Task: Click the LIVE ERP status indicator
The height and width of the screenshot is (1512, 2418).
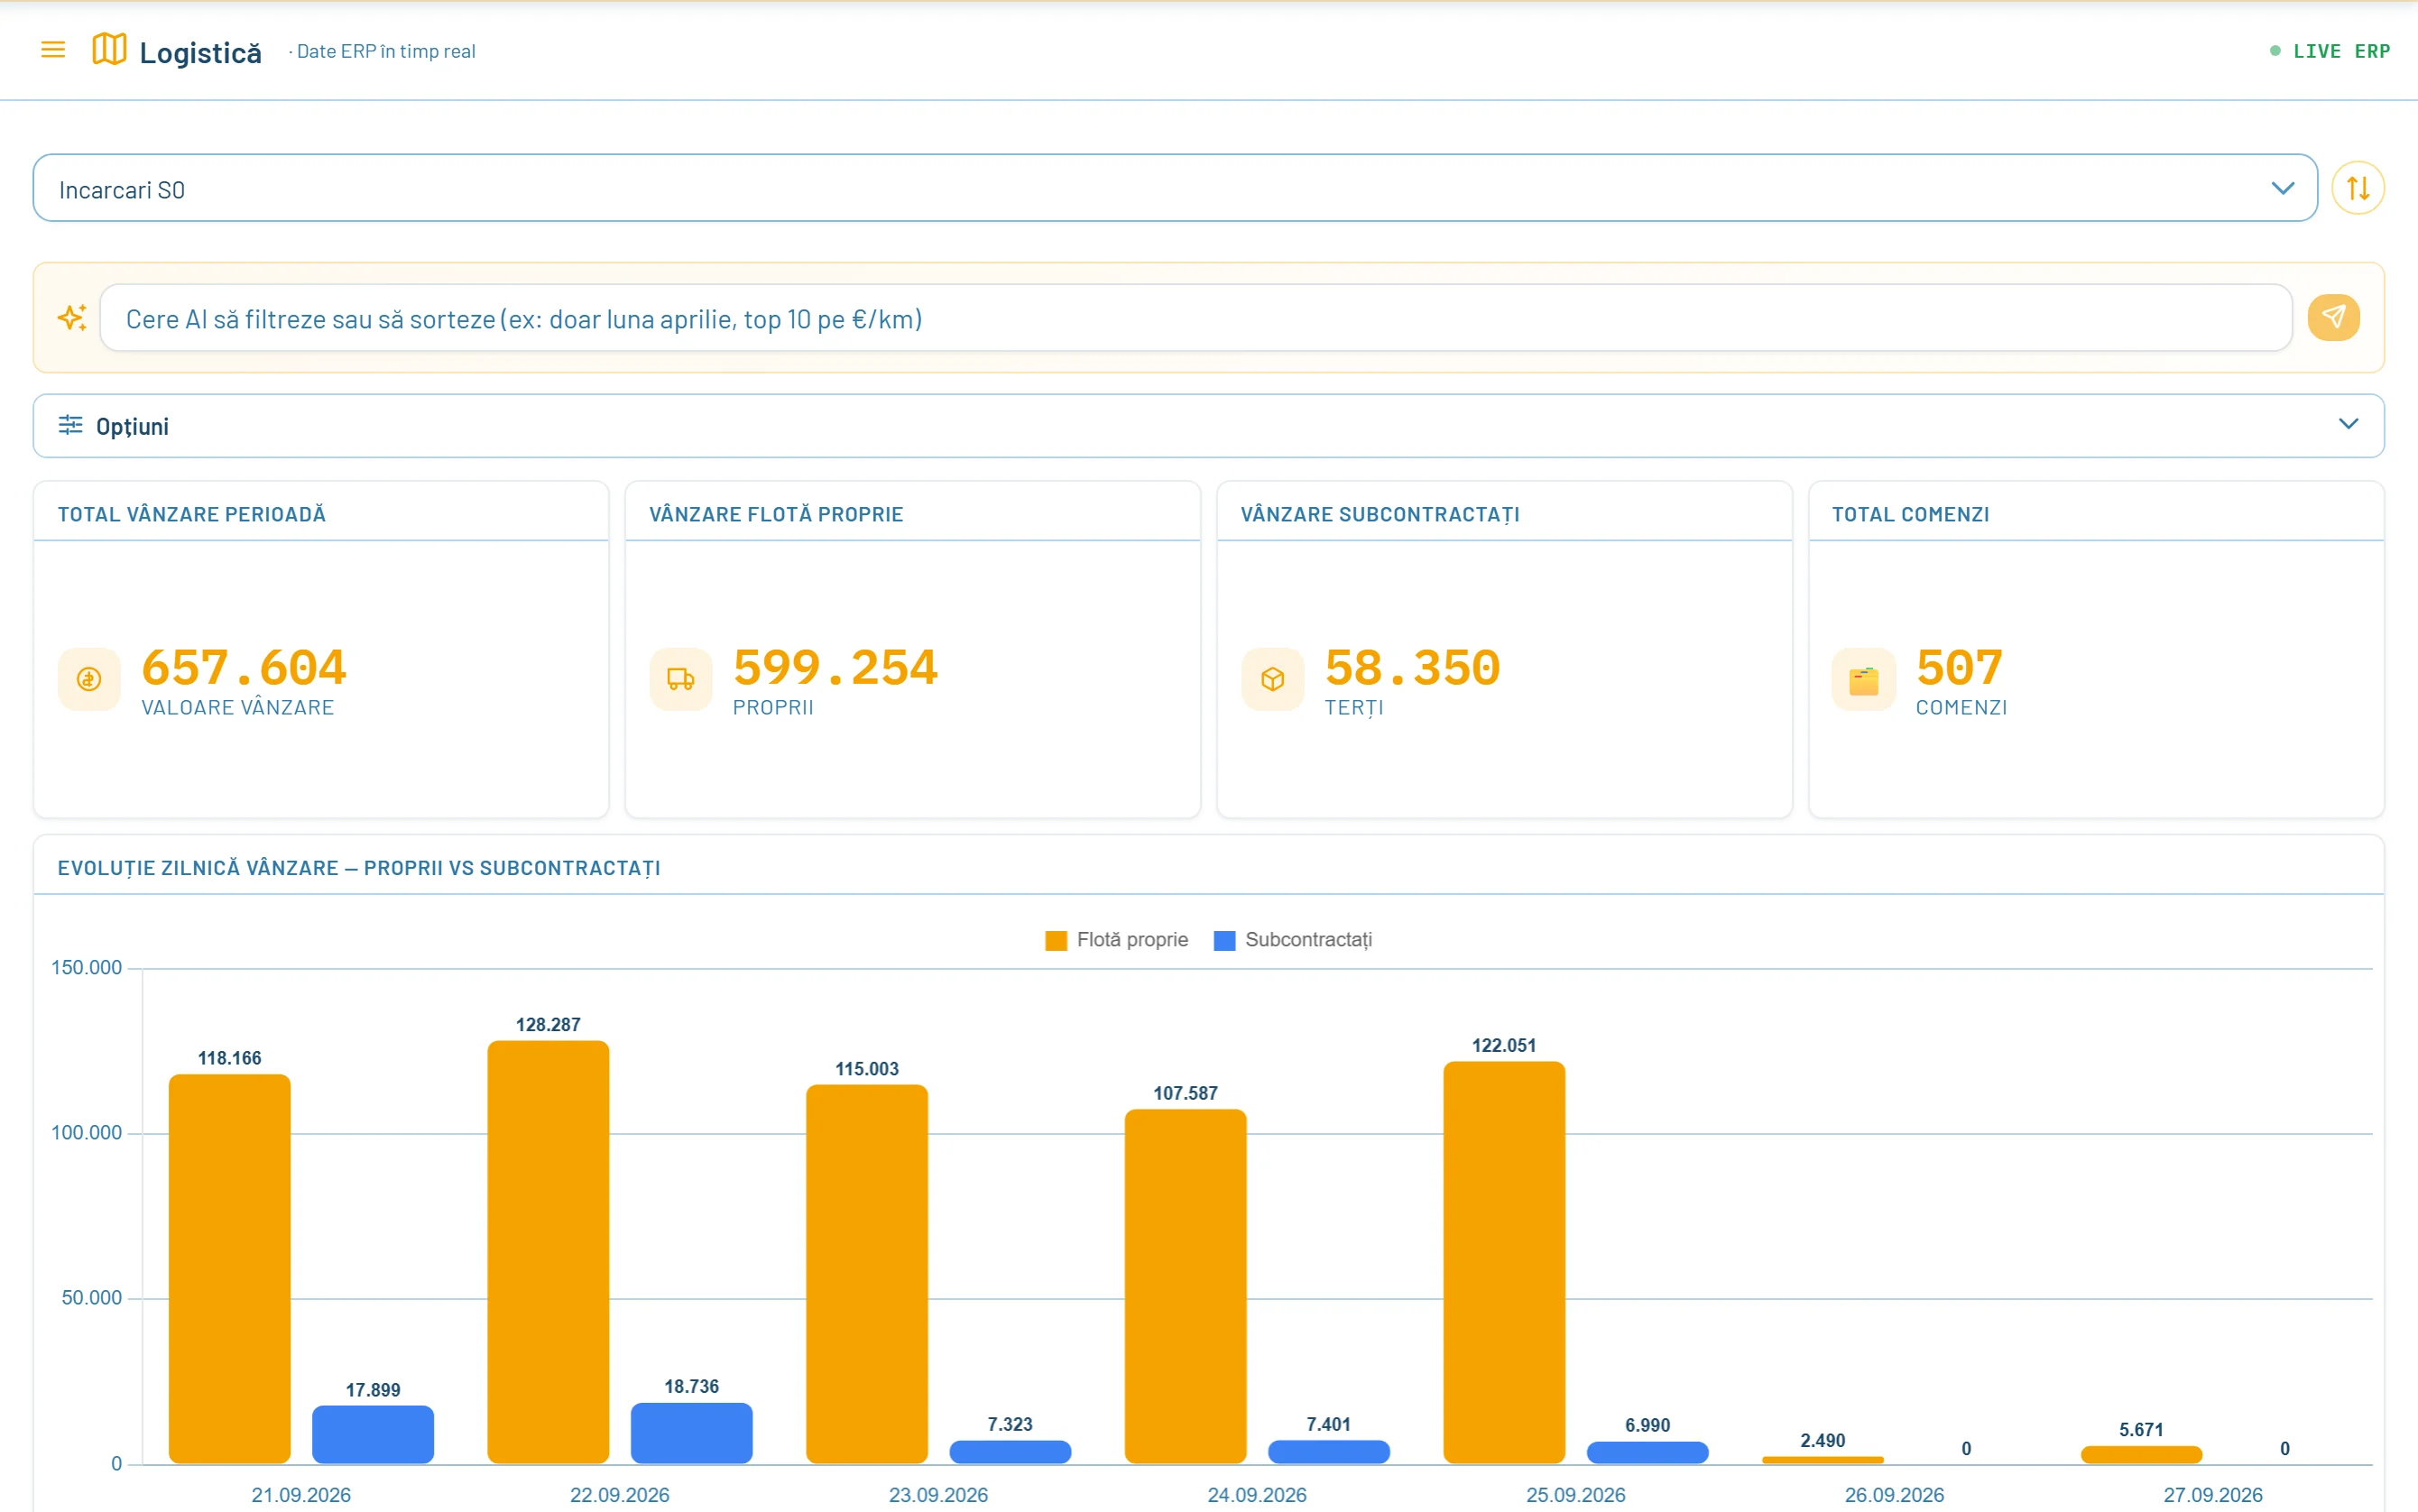Action: [x=2329, y=51]
